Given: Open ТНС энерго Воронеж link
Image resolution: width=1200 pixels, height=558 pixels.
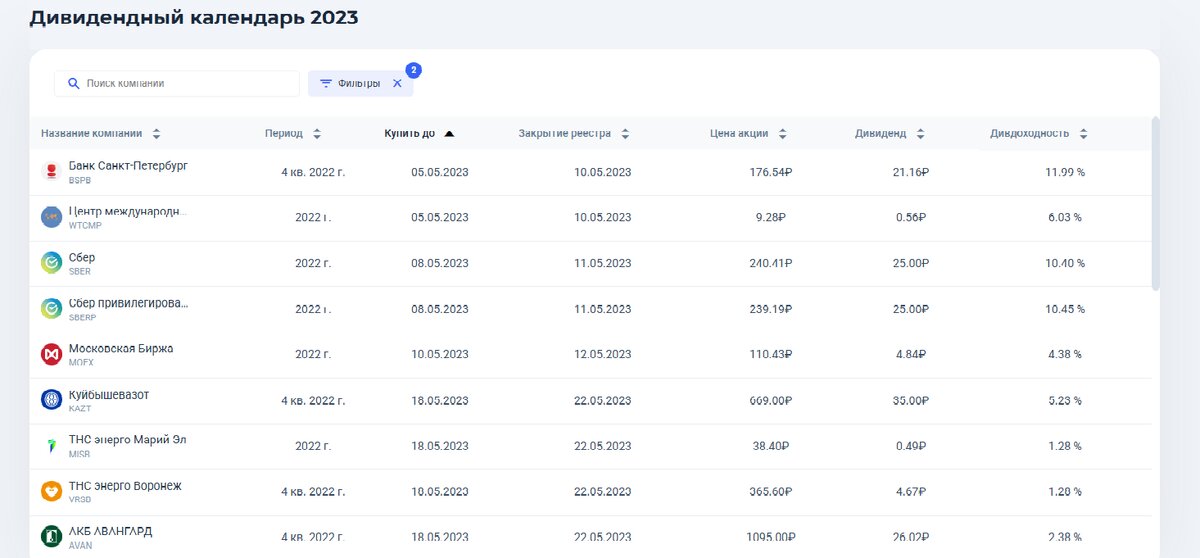Looking at the screenshot, I should [125, 486].
